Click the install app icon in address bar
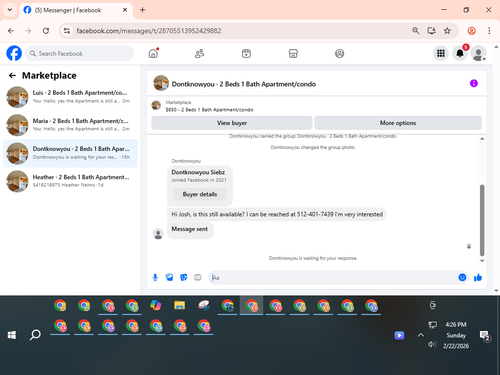Image resolution: width=500 pixels, height=375 pixels. [x=432, y=31]
